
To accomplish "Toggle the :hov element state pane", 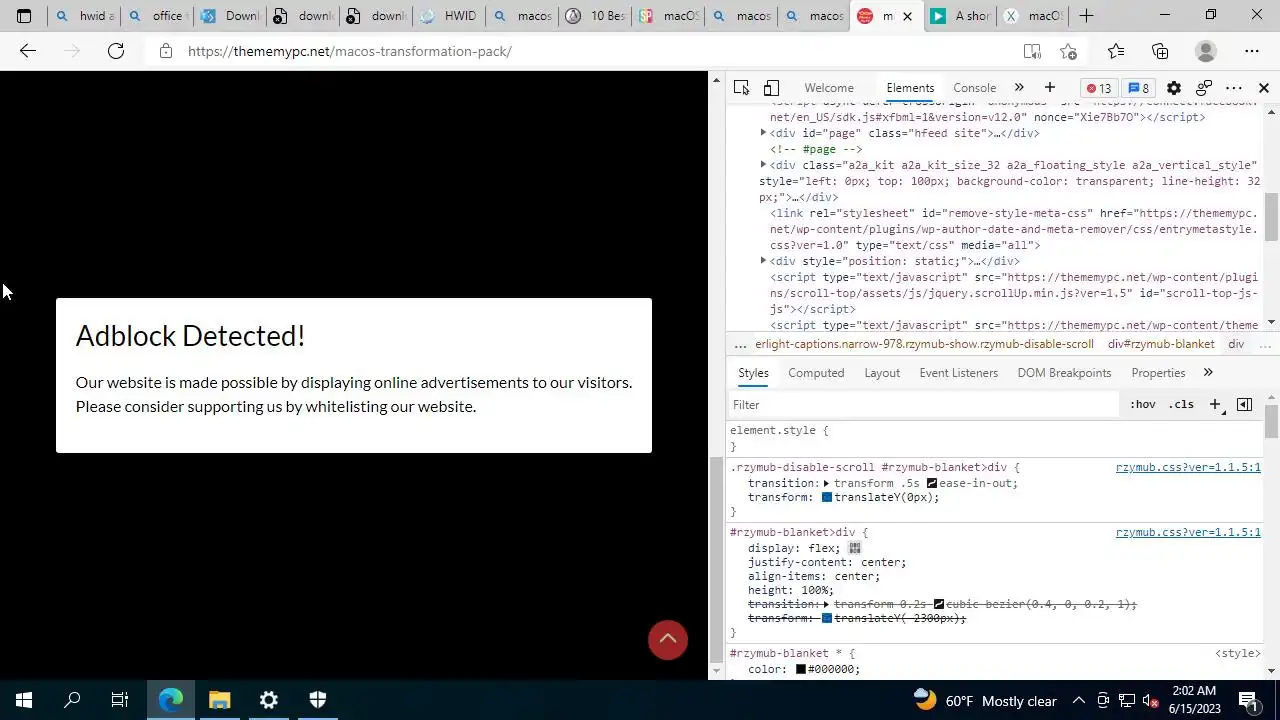I will tap(1142, 404).
